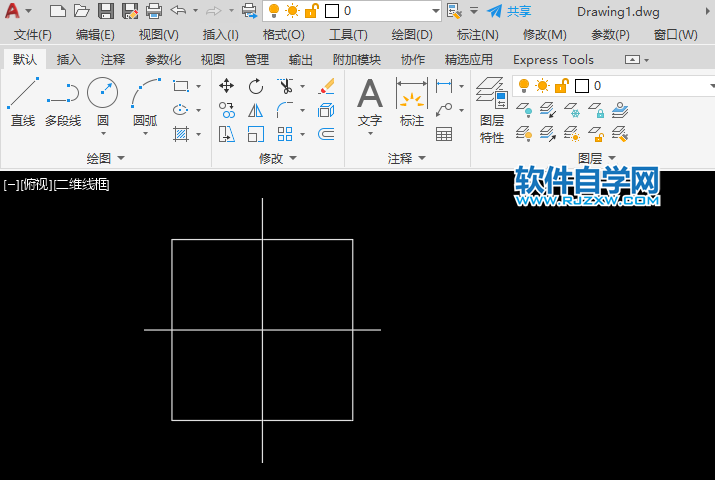Click the [二维线框] visual style label
Screen dimensions: 715x480
click(x=81, y=184)
